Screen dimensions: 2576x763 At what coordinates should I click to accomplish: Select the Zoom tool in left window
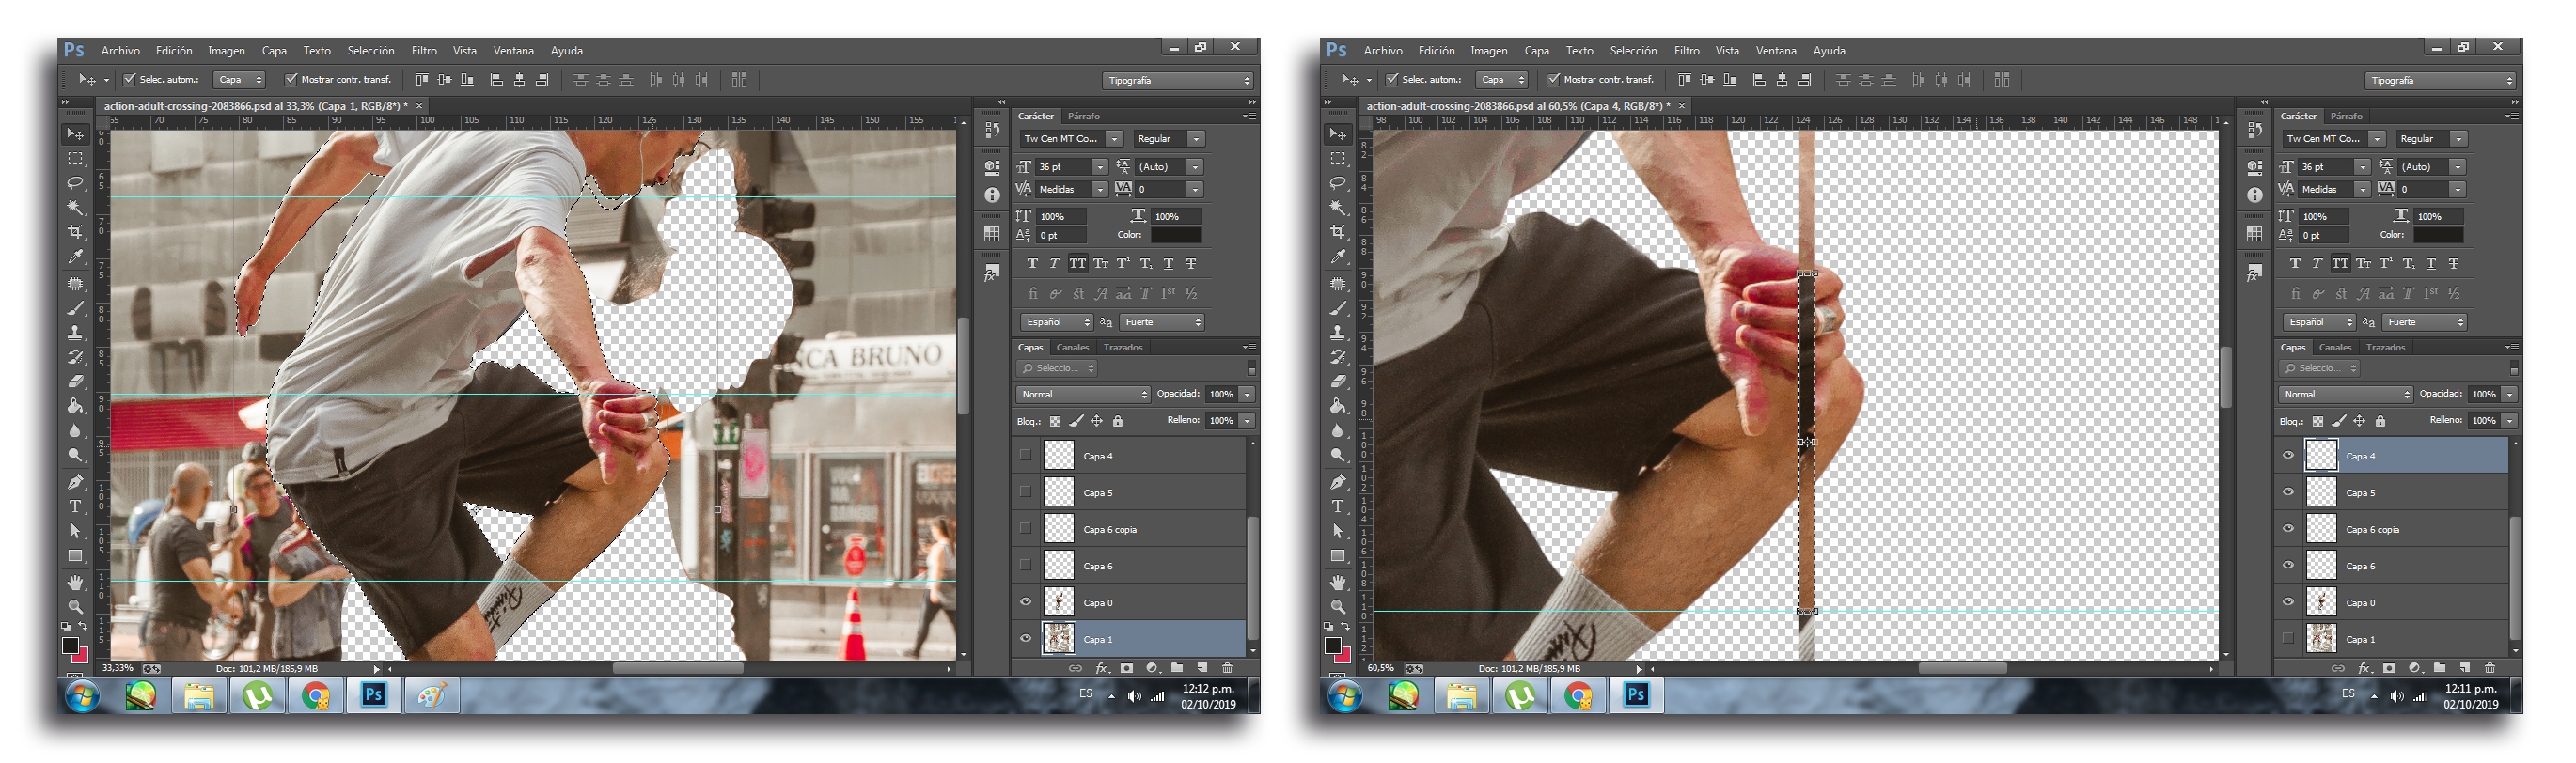75,606
